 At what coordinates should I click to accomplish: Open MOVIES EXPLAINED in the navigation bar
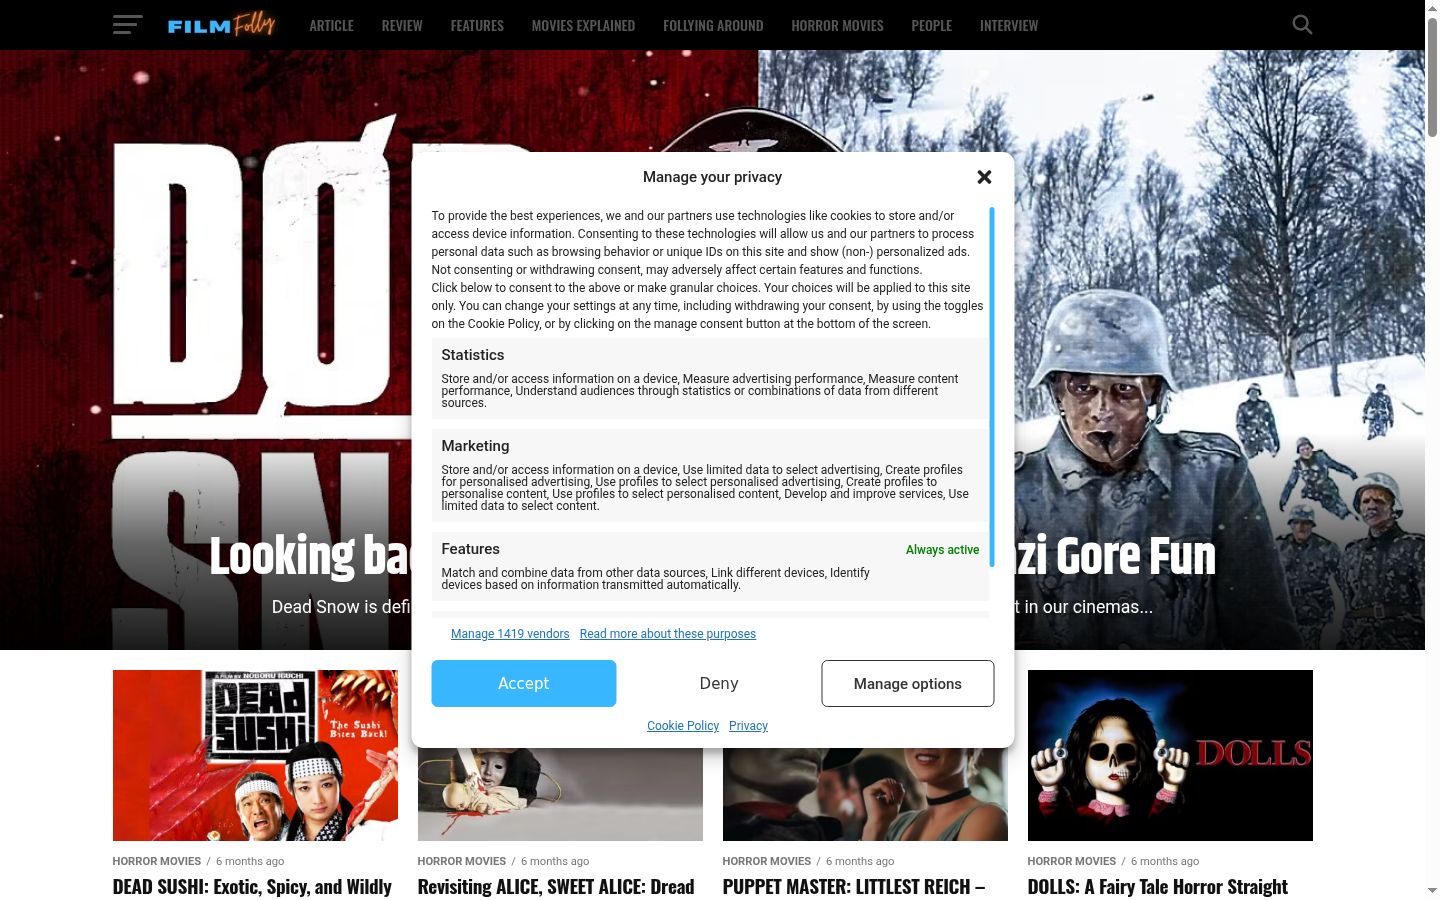click(x=583, y=25)
